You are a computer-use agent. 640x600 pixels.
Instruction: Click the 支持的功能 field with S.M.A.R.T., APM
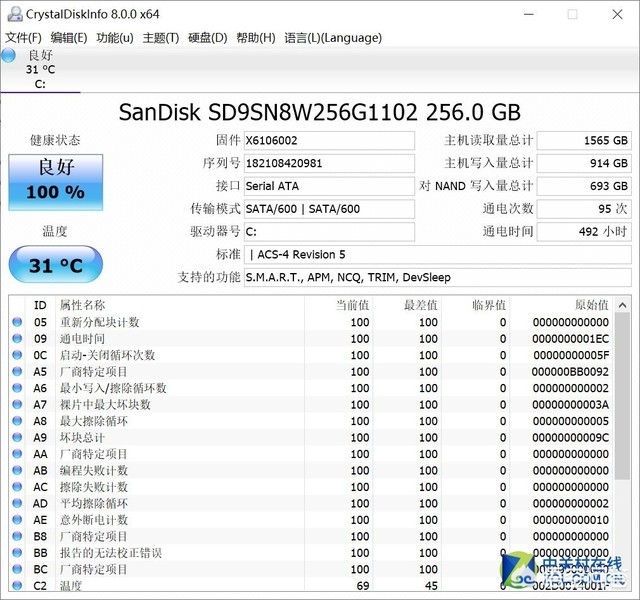pyautogui.click(x=438, y=278)
